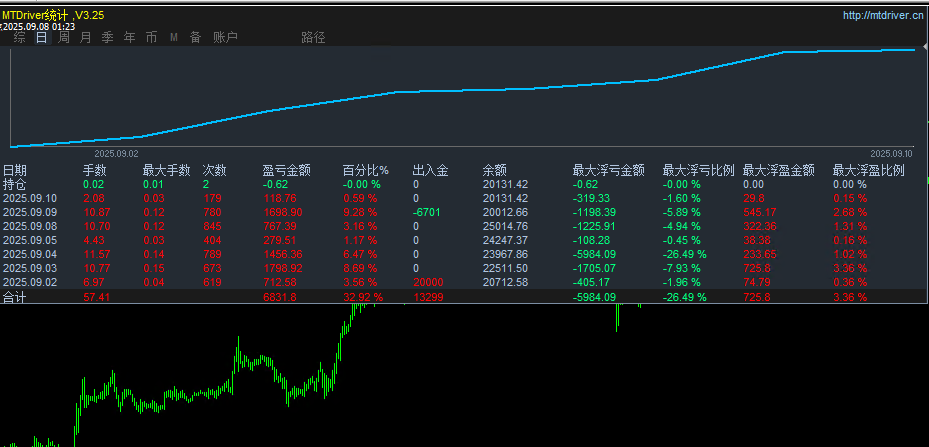Click the 6831.8 total profit value
Viewport: 929px width, 447px height.
coord(280,297)
